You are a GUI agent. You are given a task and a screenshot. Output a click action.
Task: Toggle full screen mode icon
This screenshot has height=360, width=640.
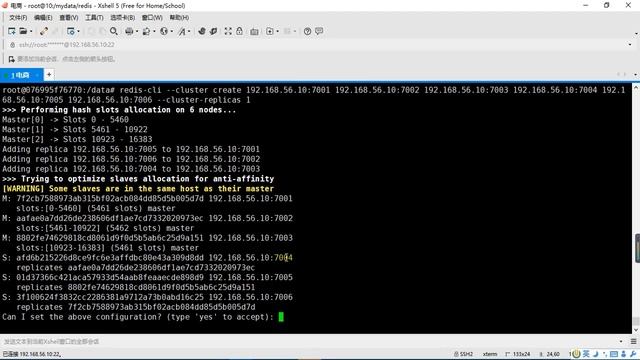pyautogui.click(x=228, y=31)
